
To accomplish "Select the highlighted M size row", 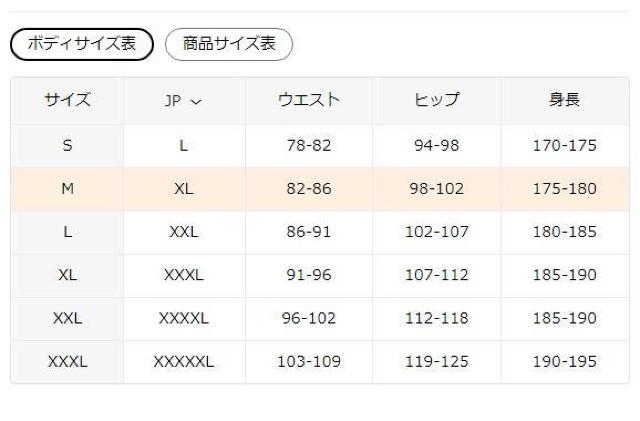I will [67, 188].
